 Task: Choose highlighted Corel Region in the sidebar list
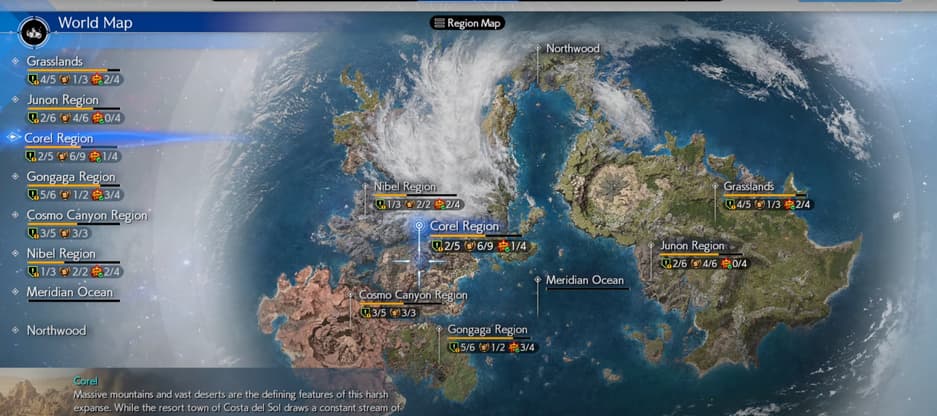coord(59,138)
